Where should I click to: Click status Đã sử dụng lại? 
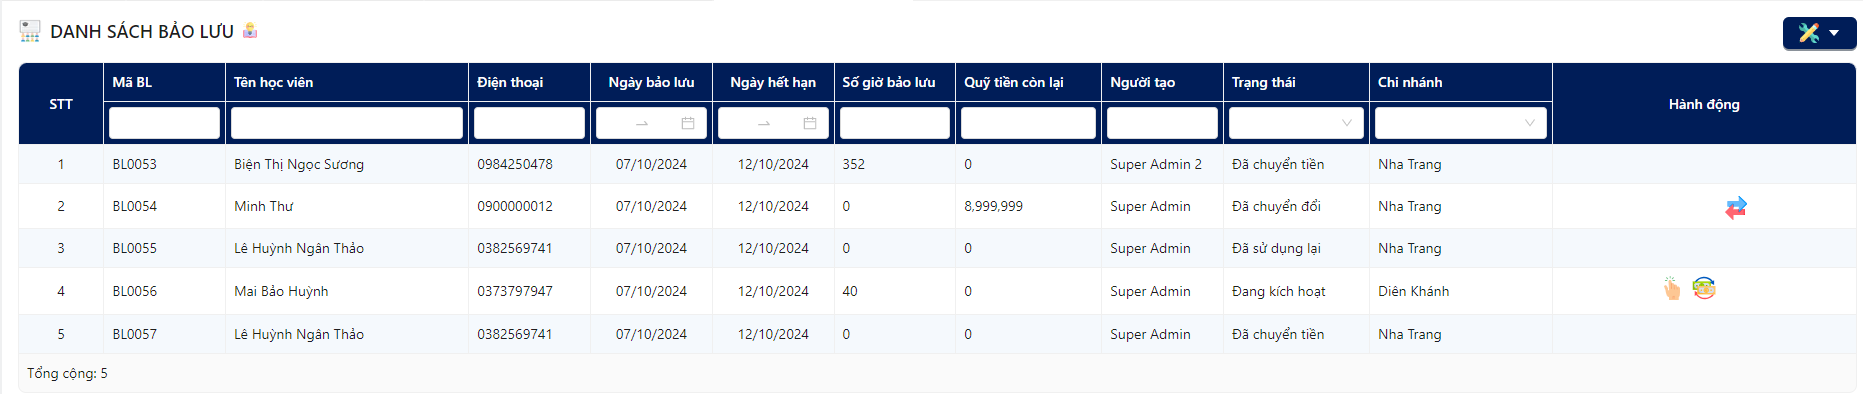pyautogui.click(x=1276, y=248)
